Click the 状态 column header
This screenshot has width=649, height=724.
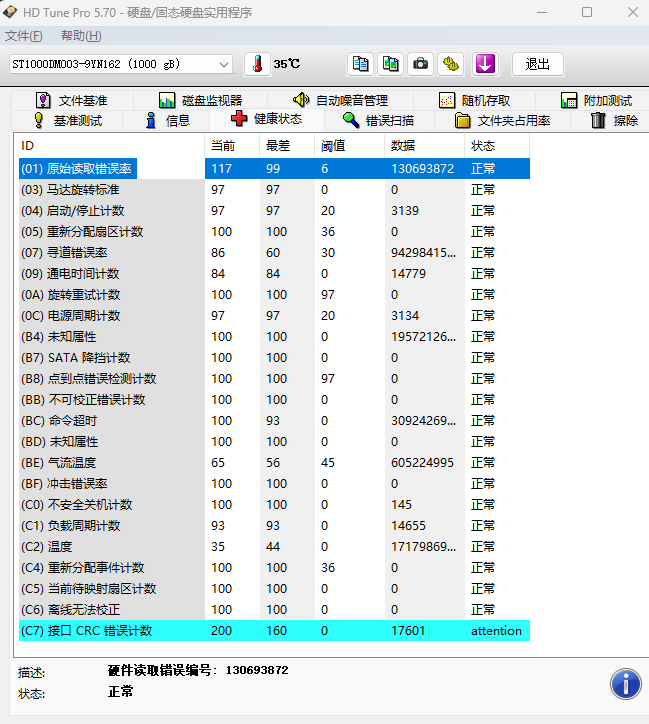click(x=497, y=146)
